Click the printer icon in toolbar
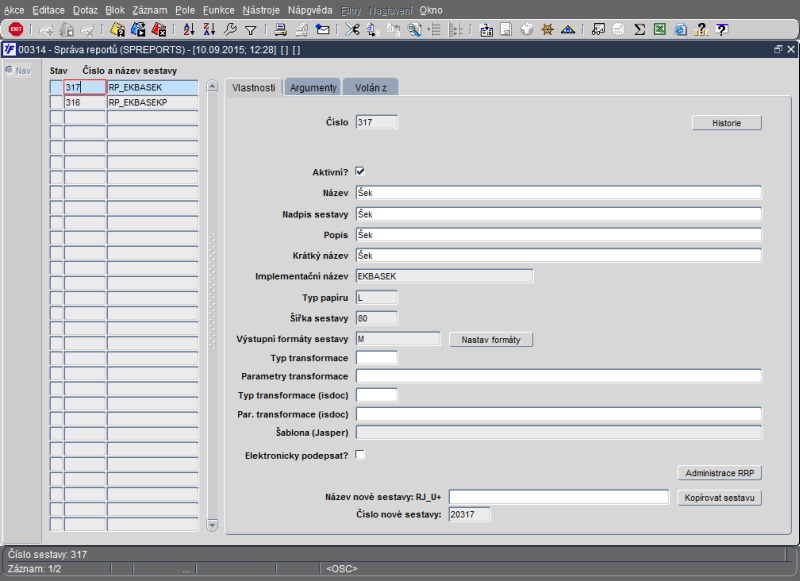Image resolution: width=800 pixels, height=581 pixels. click(x=280, y=30)
